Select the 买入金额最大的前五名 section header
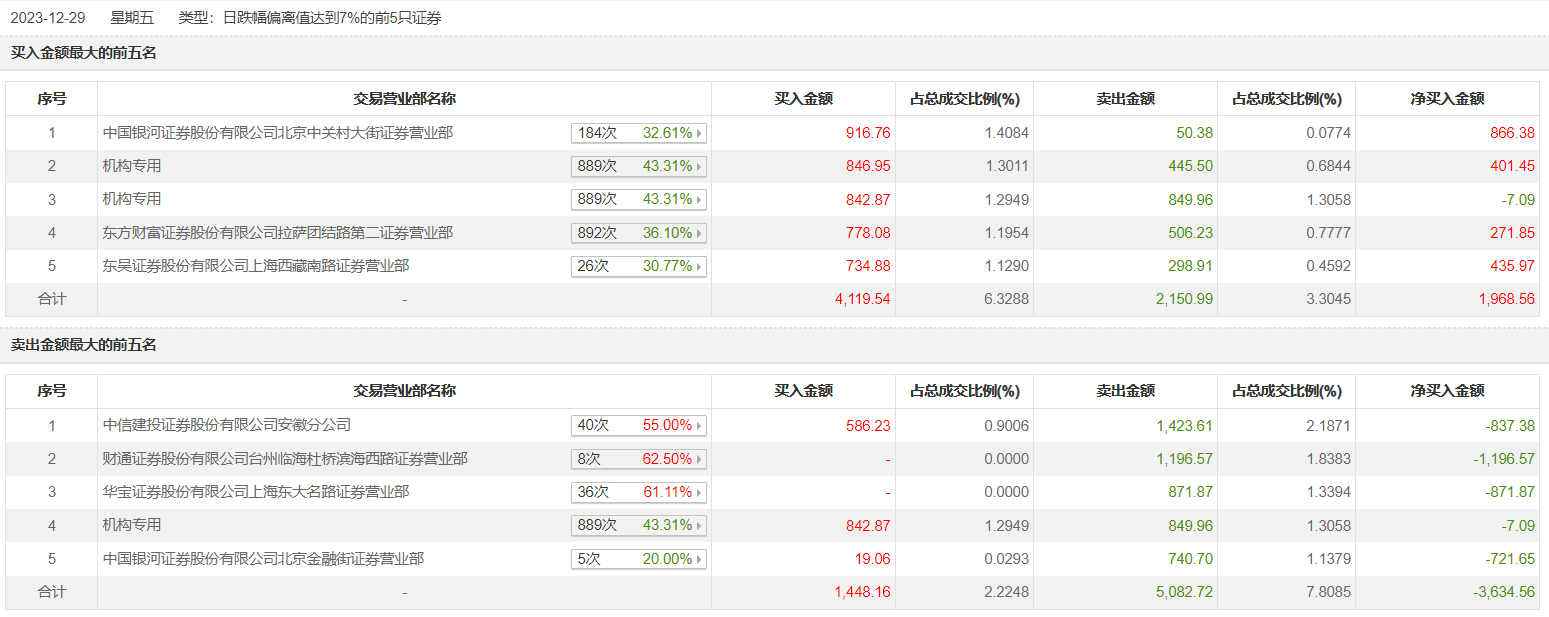Viewport: 1549px width, 617px height. coord(84,53)
